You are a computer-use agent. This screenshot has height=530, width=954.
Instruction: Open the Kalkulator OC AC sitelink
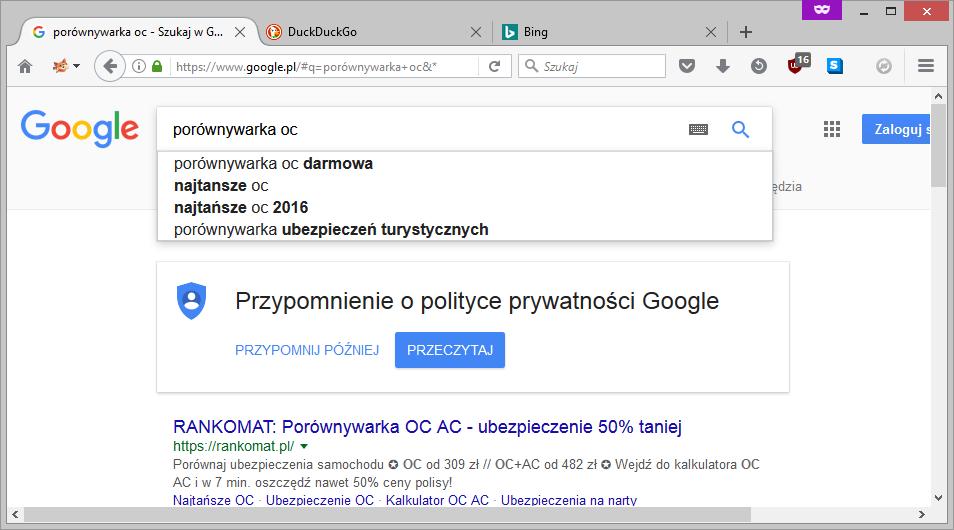pos(437,500)
